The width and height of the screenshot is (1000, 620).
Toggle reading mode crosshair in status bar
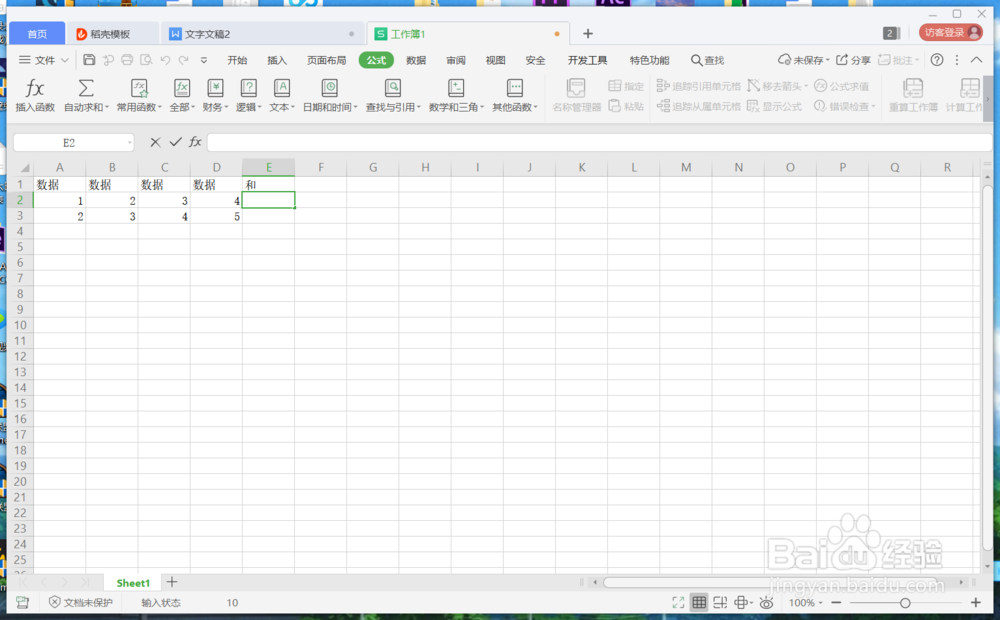pyautogui.click(x=742, y=603)
